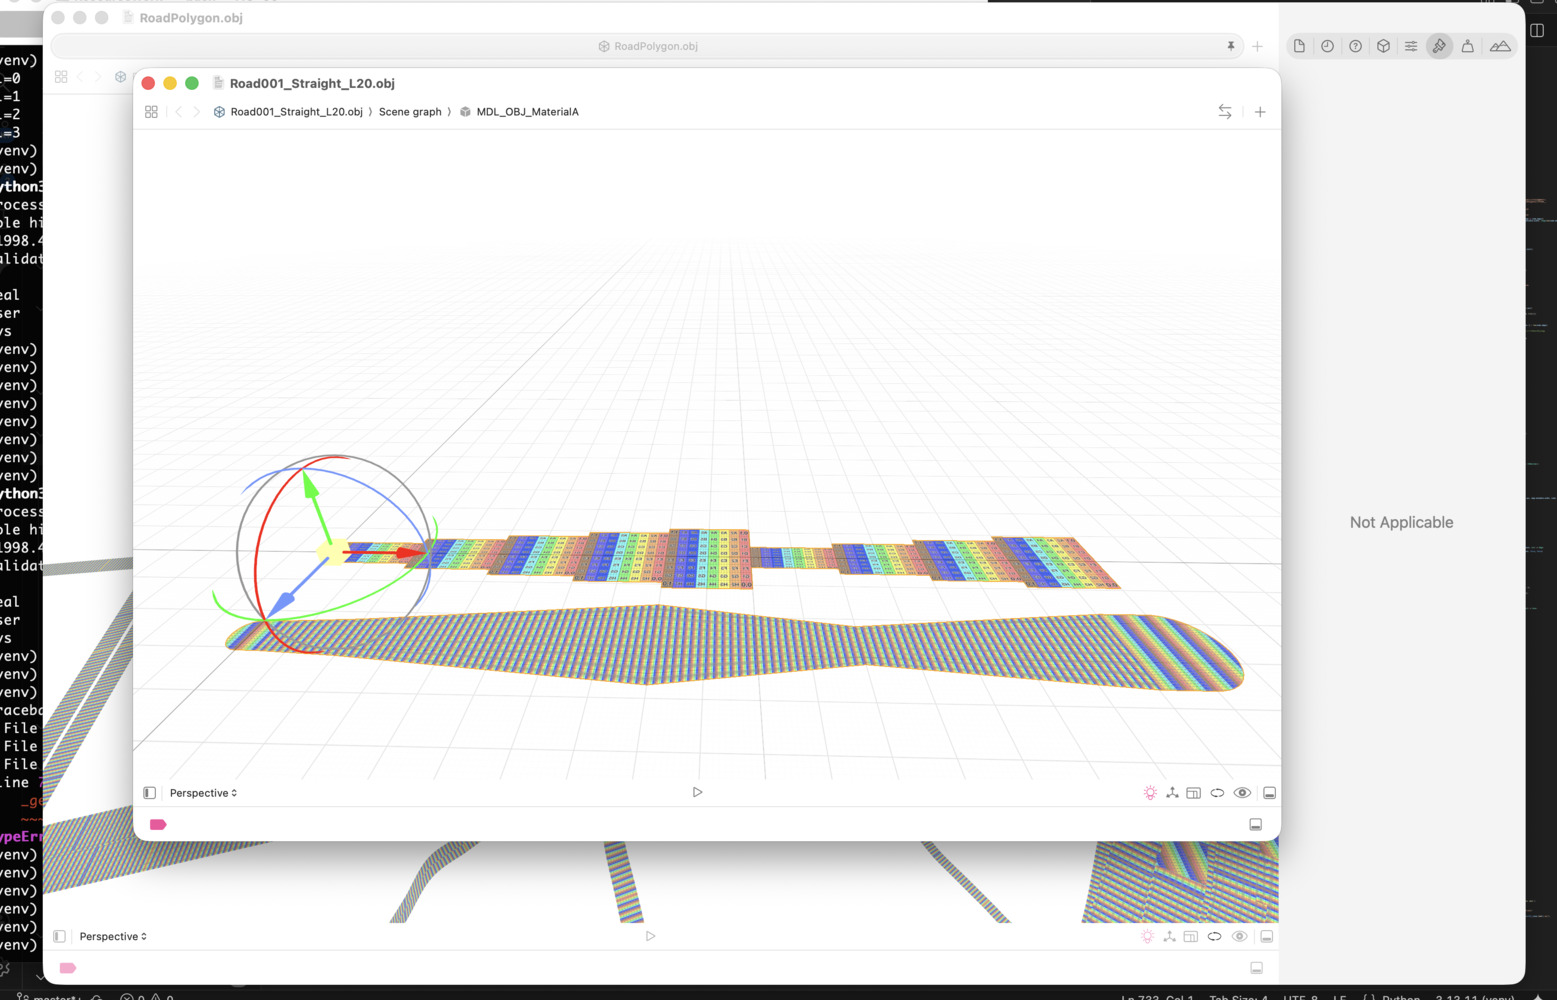Open the Attributes inspector sliders icon

click(x=1411, y=46)
